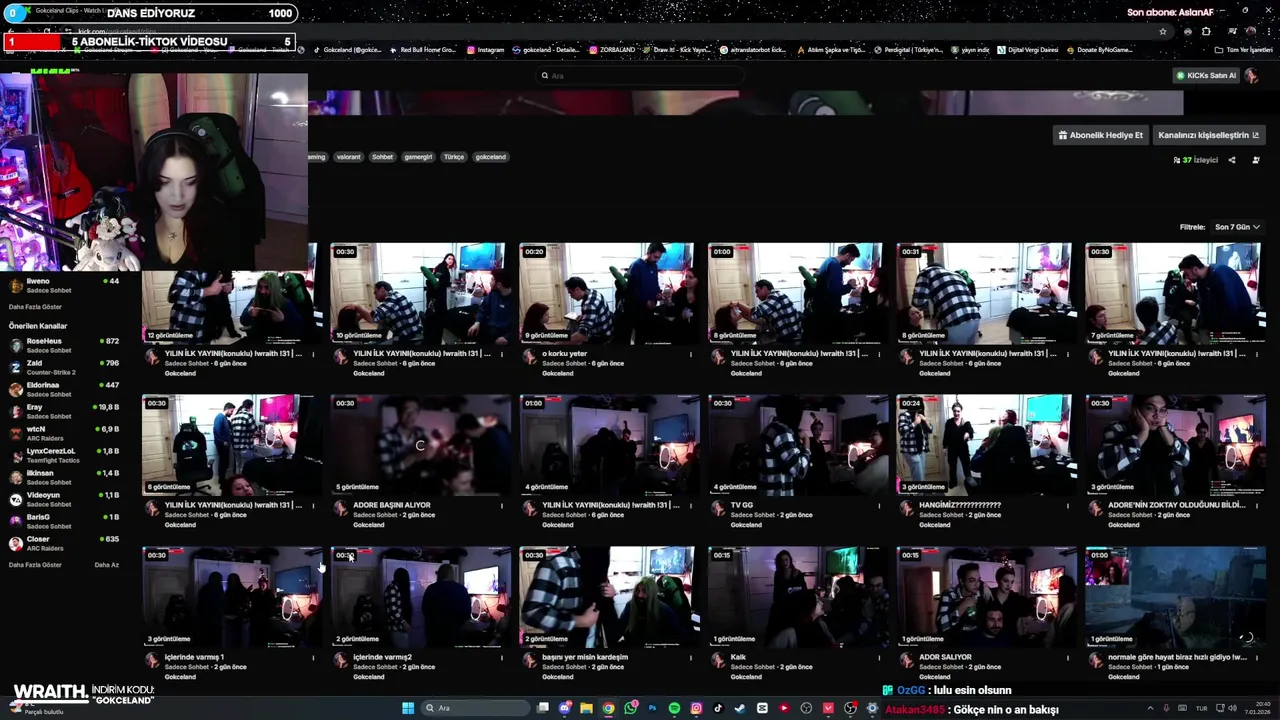
Task: Expand the hidden system tray icons chevron
Action: [1150, 708]
